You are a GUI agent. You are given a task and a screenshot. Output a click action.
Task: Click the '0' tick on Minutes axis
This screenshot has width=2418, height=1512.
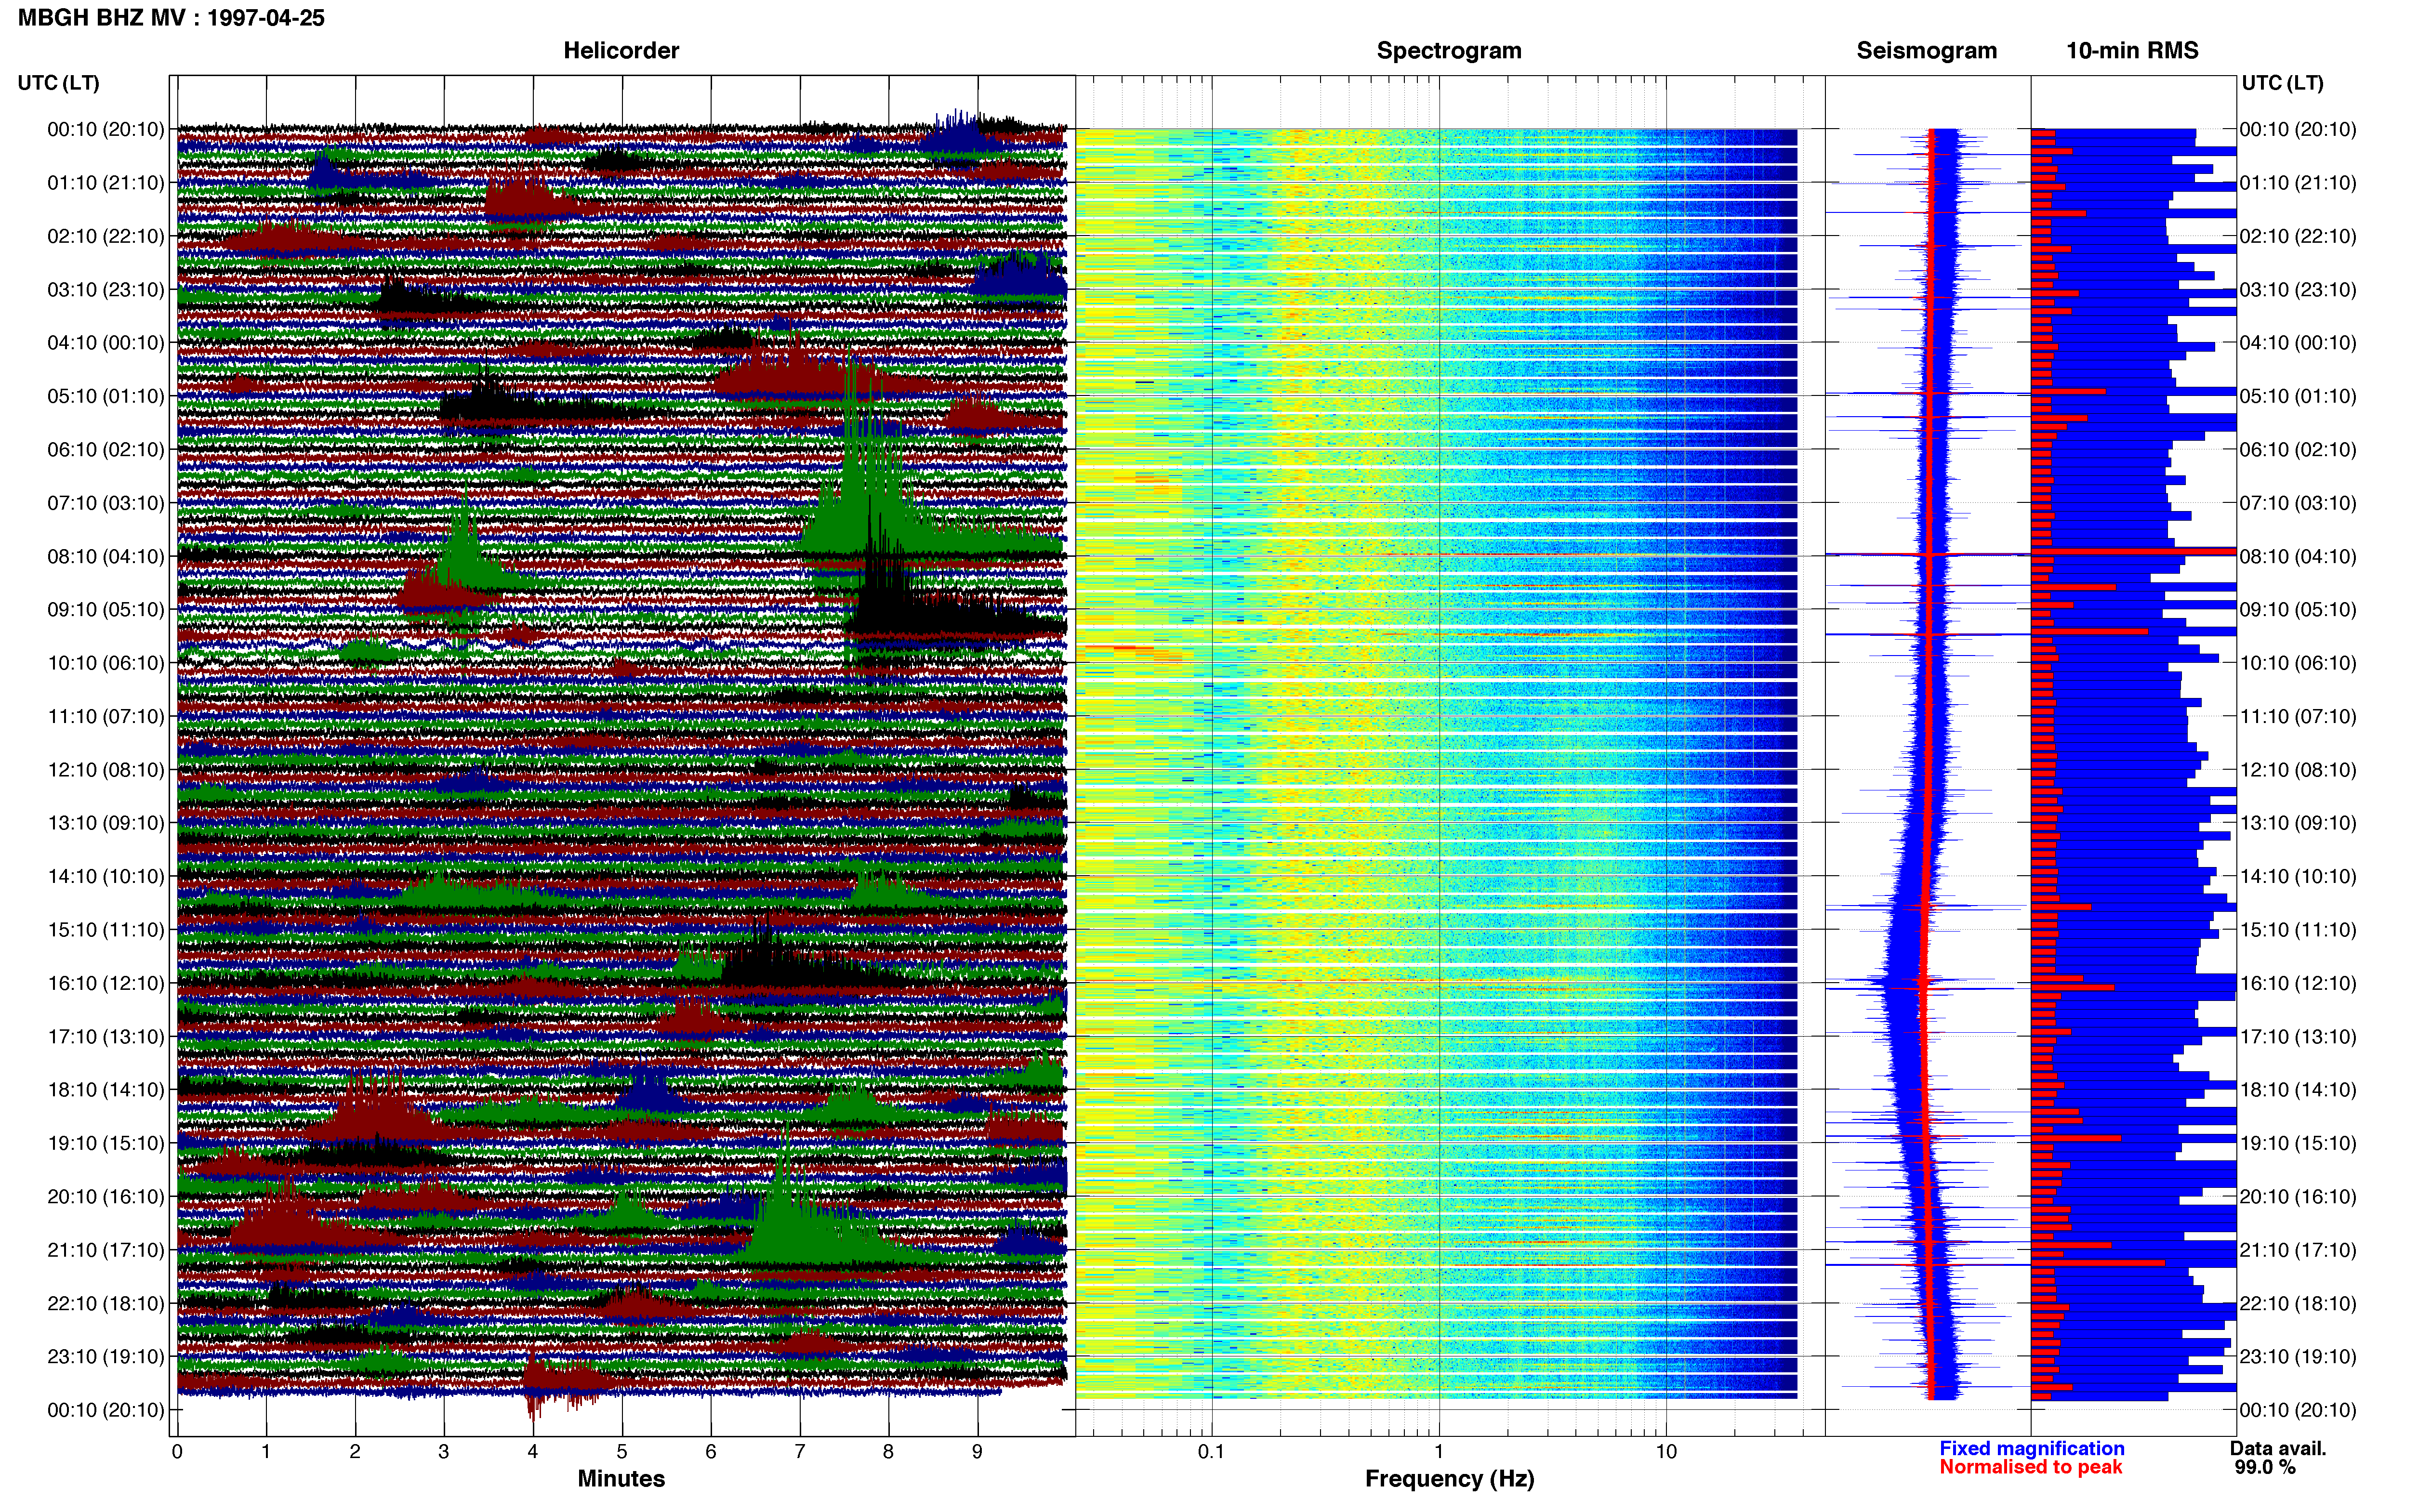177,1451
